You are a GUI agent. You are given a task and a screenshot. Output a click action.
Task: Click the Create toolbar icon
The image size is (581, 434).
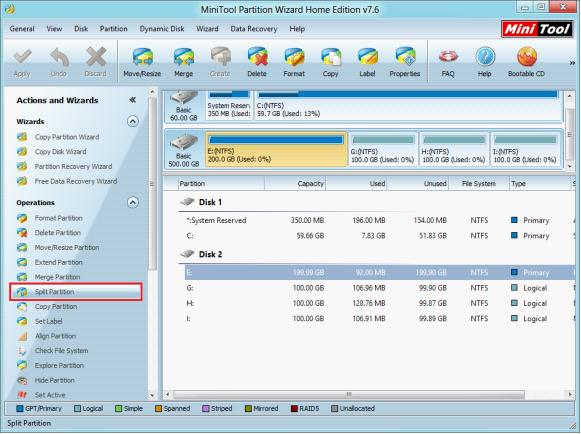click(x=220, y=62)
